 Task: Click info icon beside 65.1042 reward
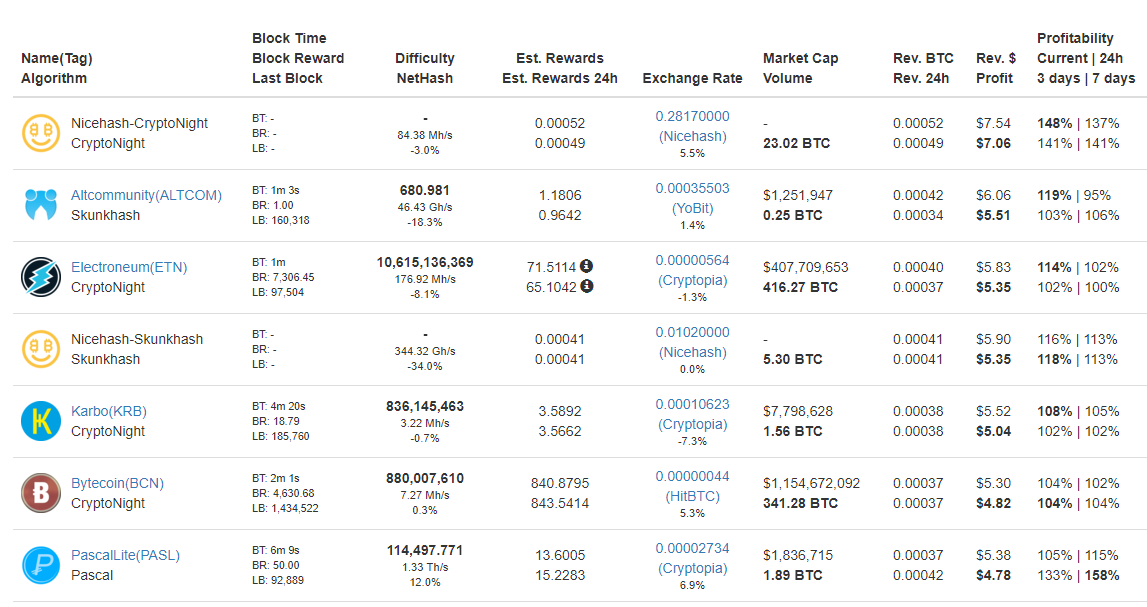(587, 286)
